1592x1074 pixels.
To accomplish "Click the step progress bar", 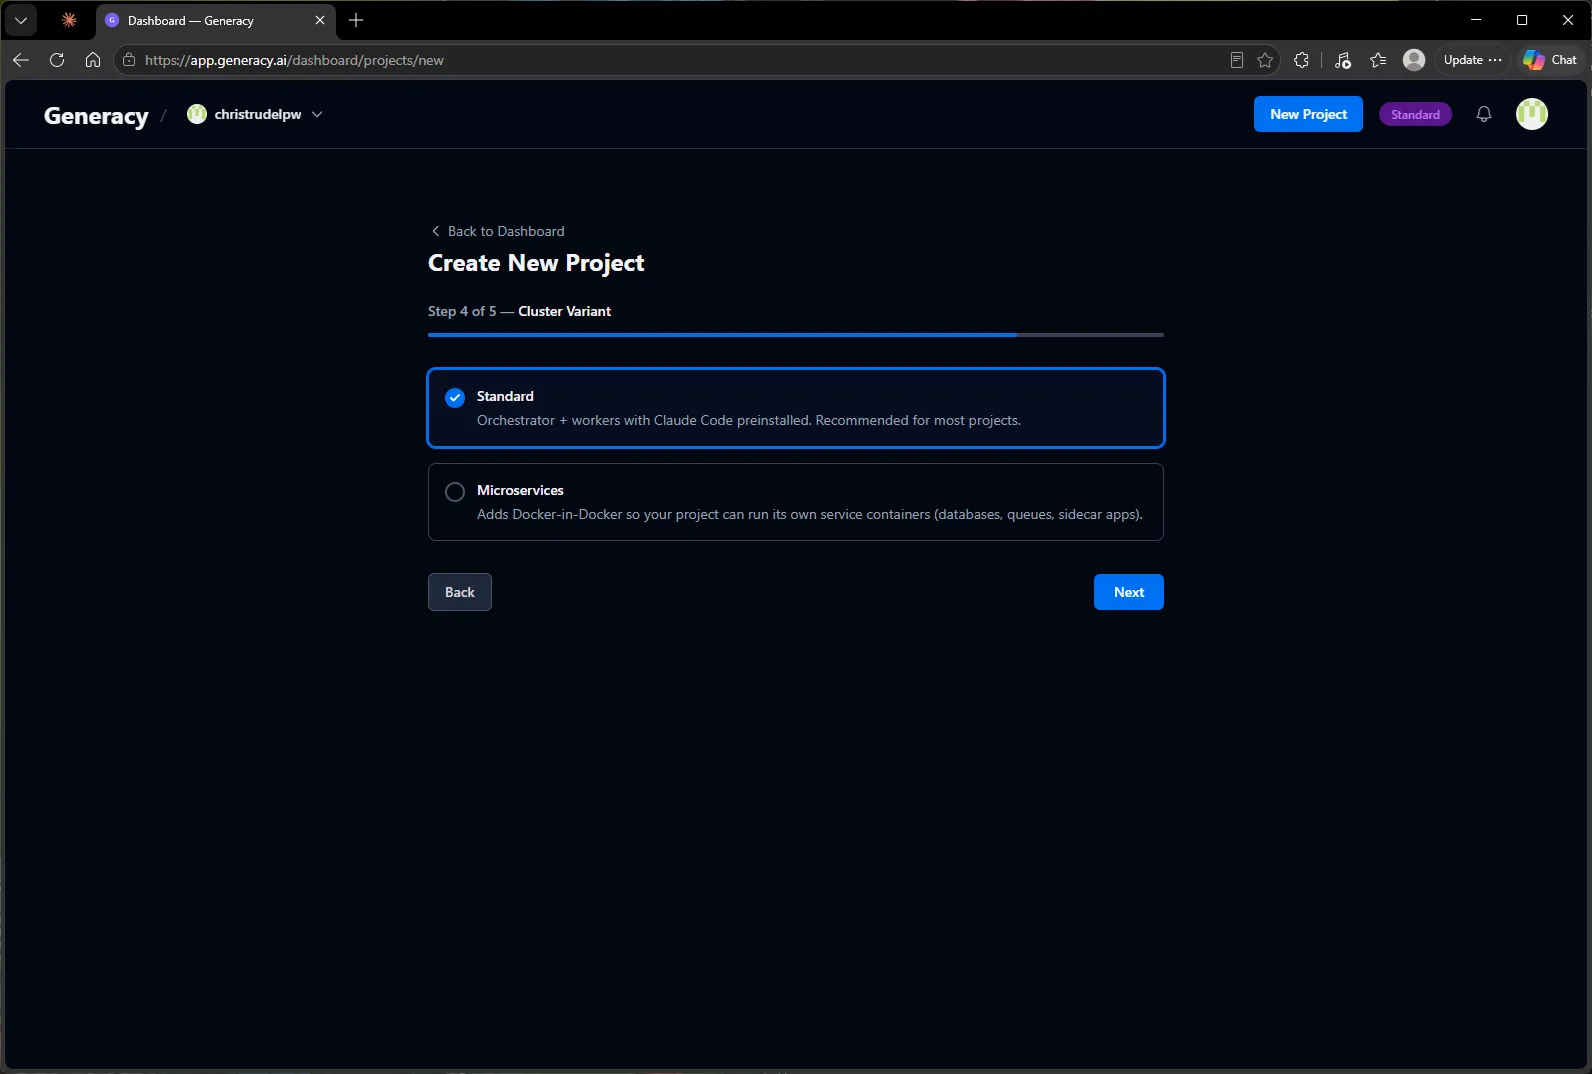I will point(796,335).
